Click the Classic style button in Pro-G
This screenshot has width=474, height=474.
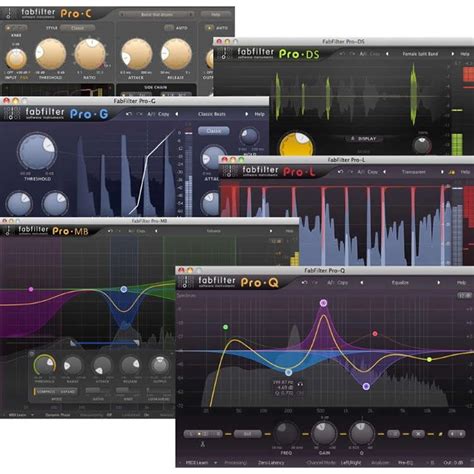(214, 131)
